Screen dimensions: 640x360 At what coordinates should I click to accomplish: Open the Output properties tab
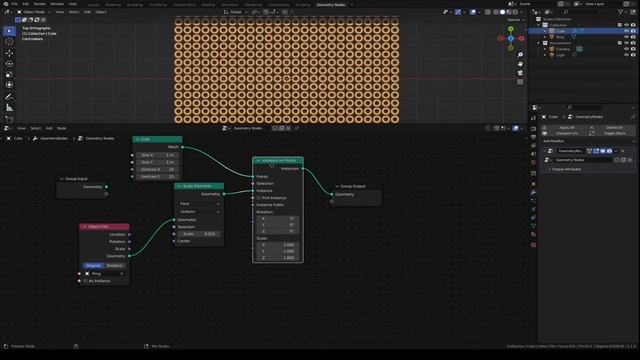(x=533, y=137)
